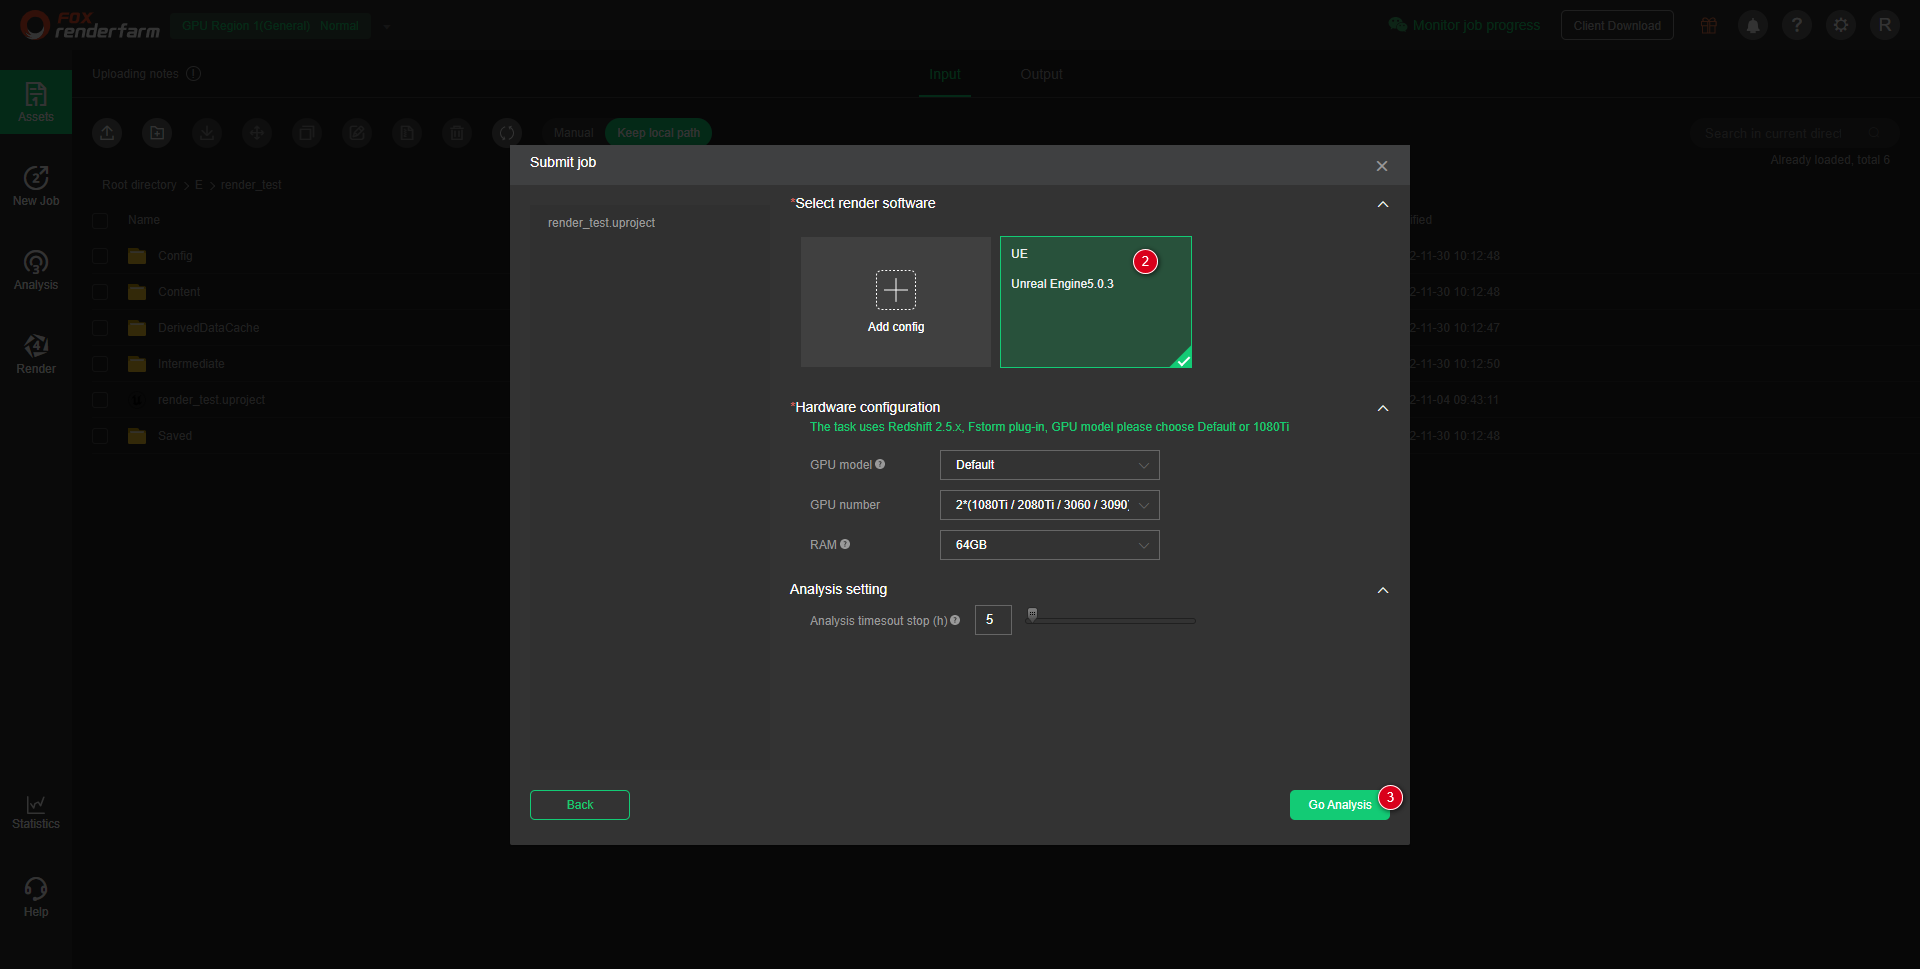1920x969 pixels.
Task: Check the DerivedDataCache folder checkbox
Action: [x=100, y=328]
